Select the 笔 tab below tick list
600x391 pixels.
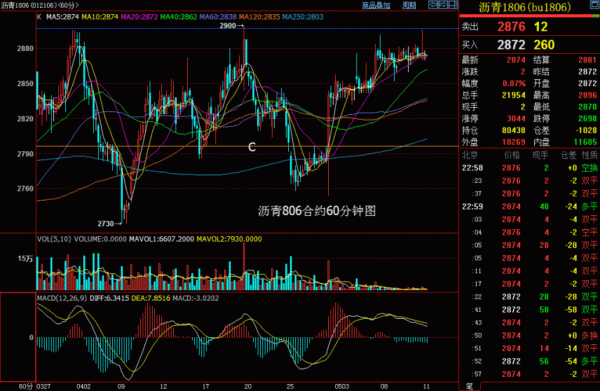[469, 386]
